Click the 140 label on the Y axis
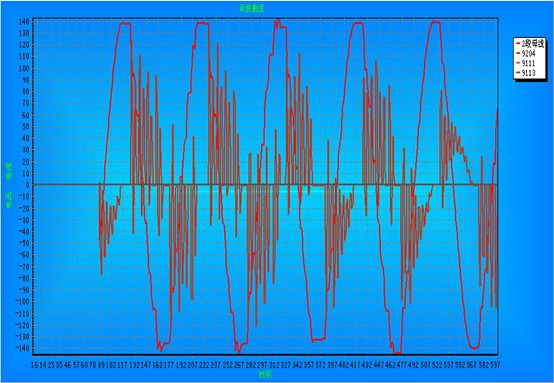 coord(24,22)
